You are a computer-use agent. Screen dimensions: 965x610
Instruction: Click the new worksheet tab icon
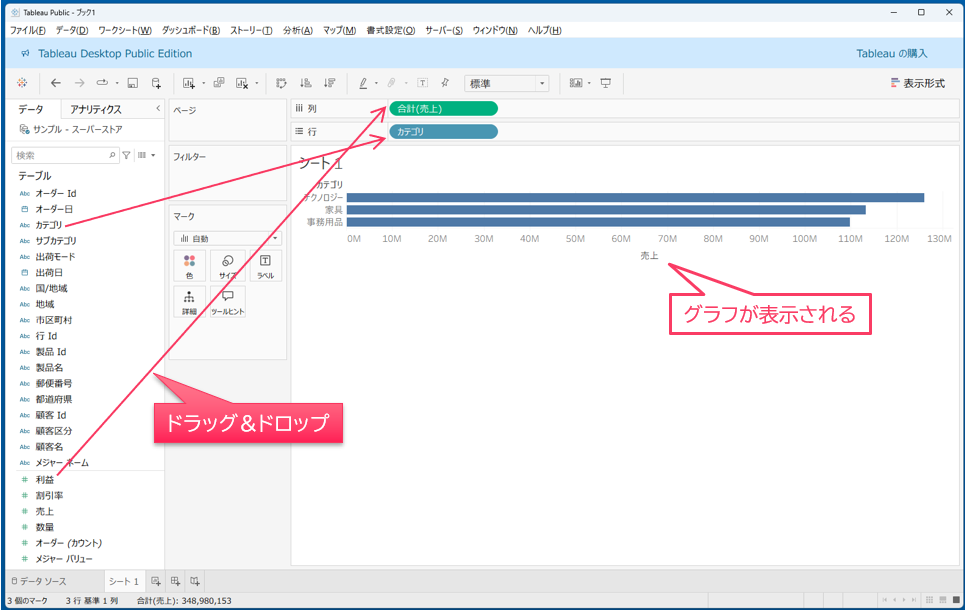pos(155,581)
